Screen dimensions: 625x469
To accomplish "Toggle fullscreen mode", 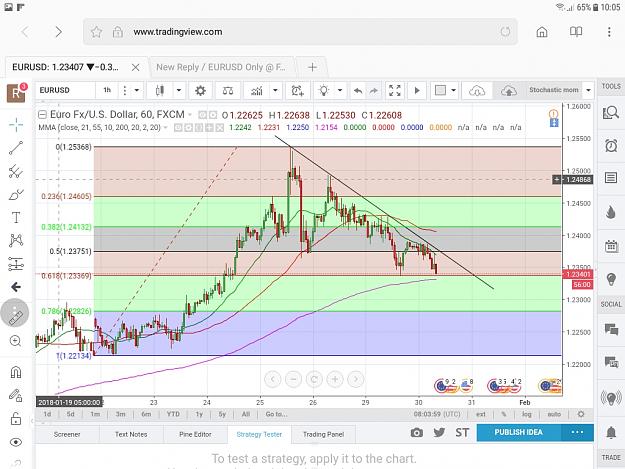I will 395,91.
